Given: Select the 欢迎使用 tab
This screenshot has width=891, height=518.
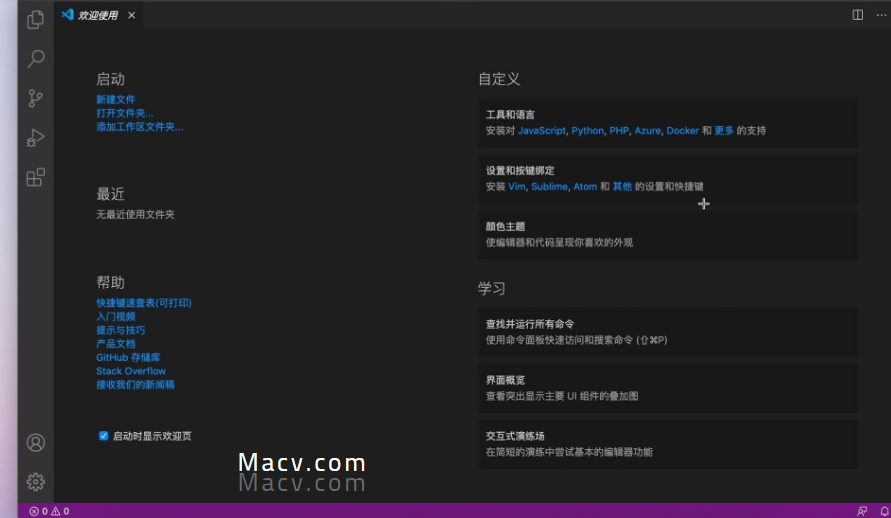Looking at the screenshot, I should [98, 15].
